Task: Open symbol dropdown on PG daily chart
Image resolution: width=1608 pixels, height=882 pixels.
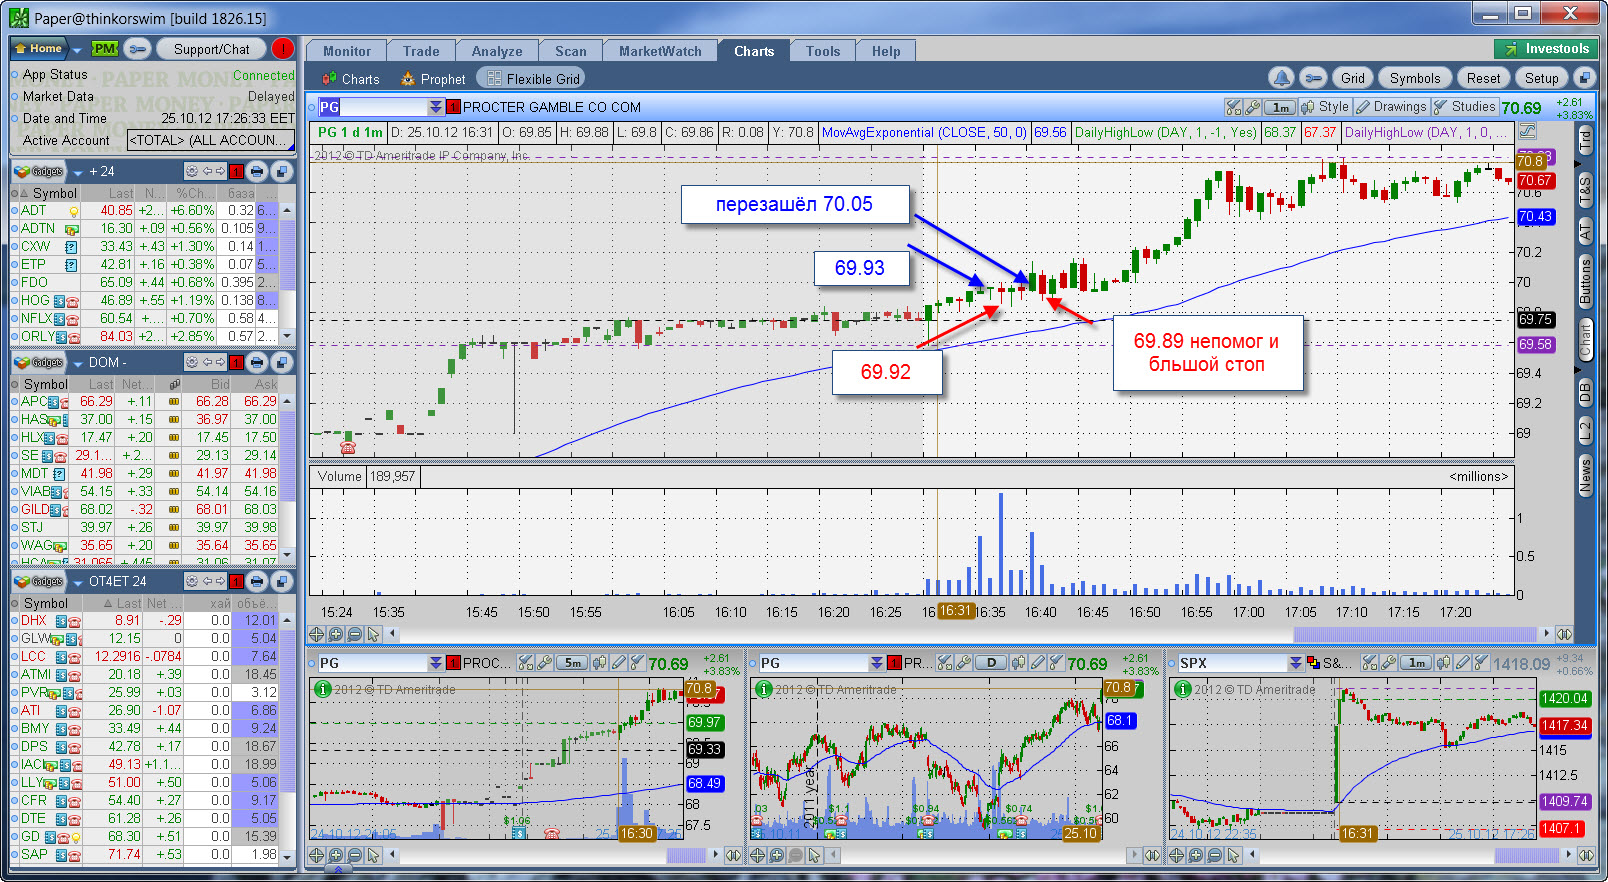Action: point(877,663)
